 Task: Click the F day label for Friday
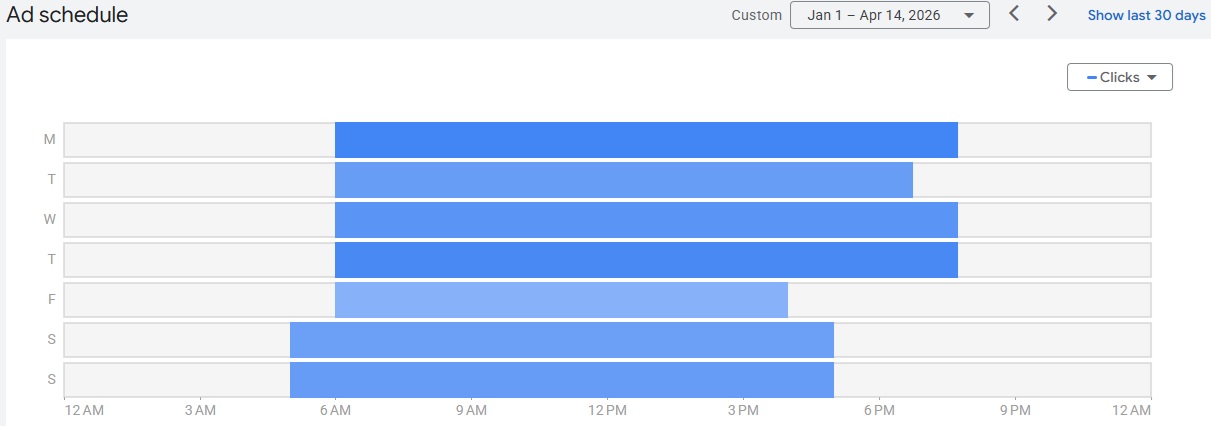point(50,300)
